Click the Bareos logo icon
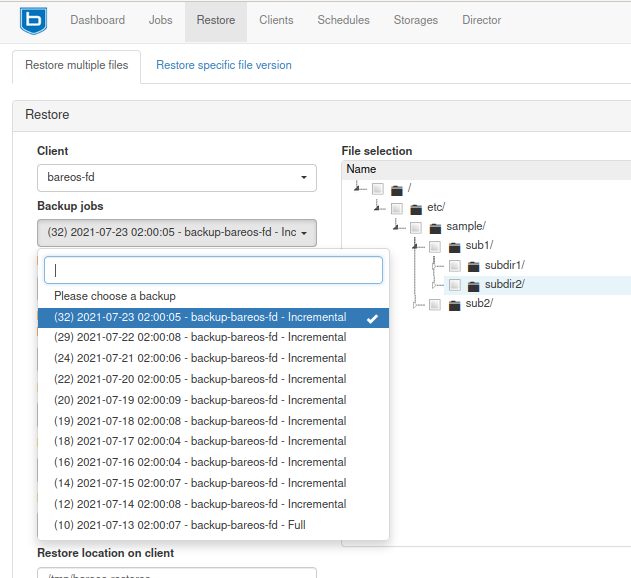This screenshot has width=631, height=578. [x=33, y=20]
